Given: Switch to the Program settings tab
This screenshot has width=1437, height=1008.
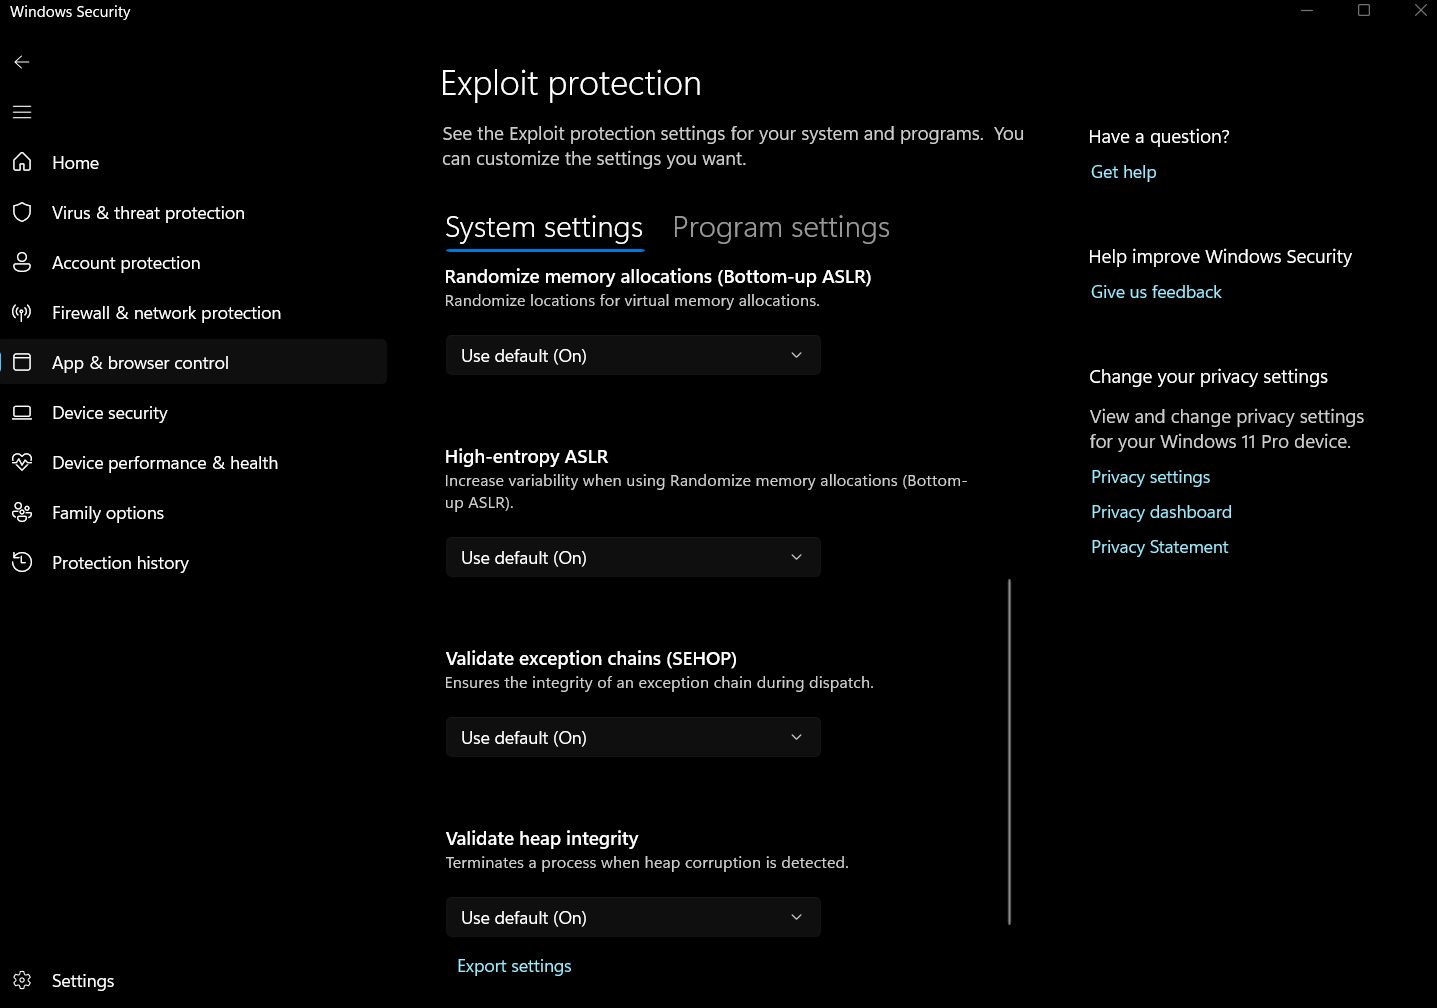Looking at the screenshot, I should (x=781, y=228).
